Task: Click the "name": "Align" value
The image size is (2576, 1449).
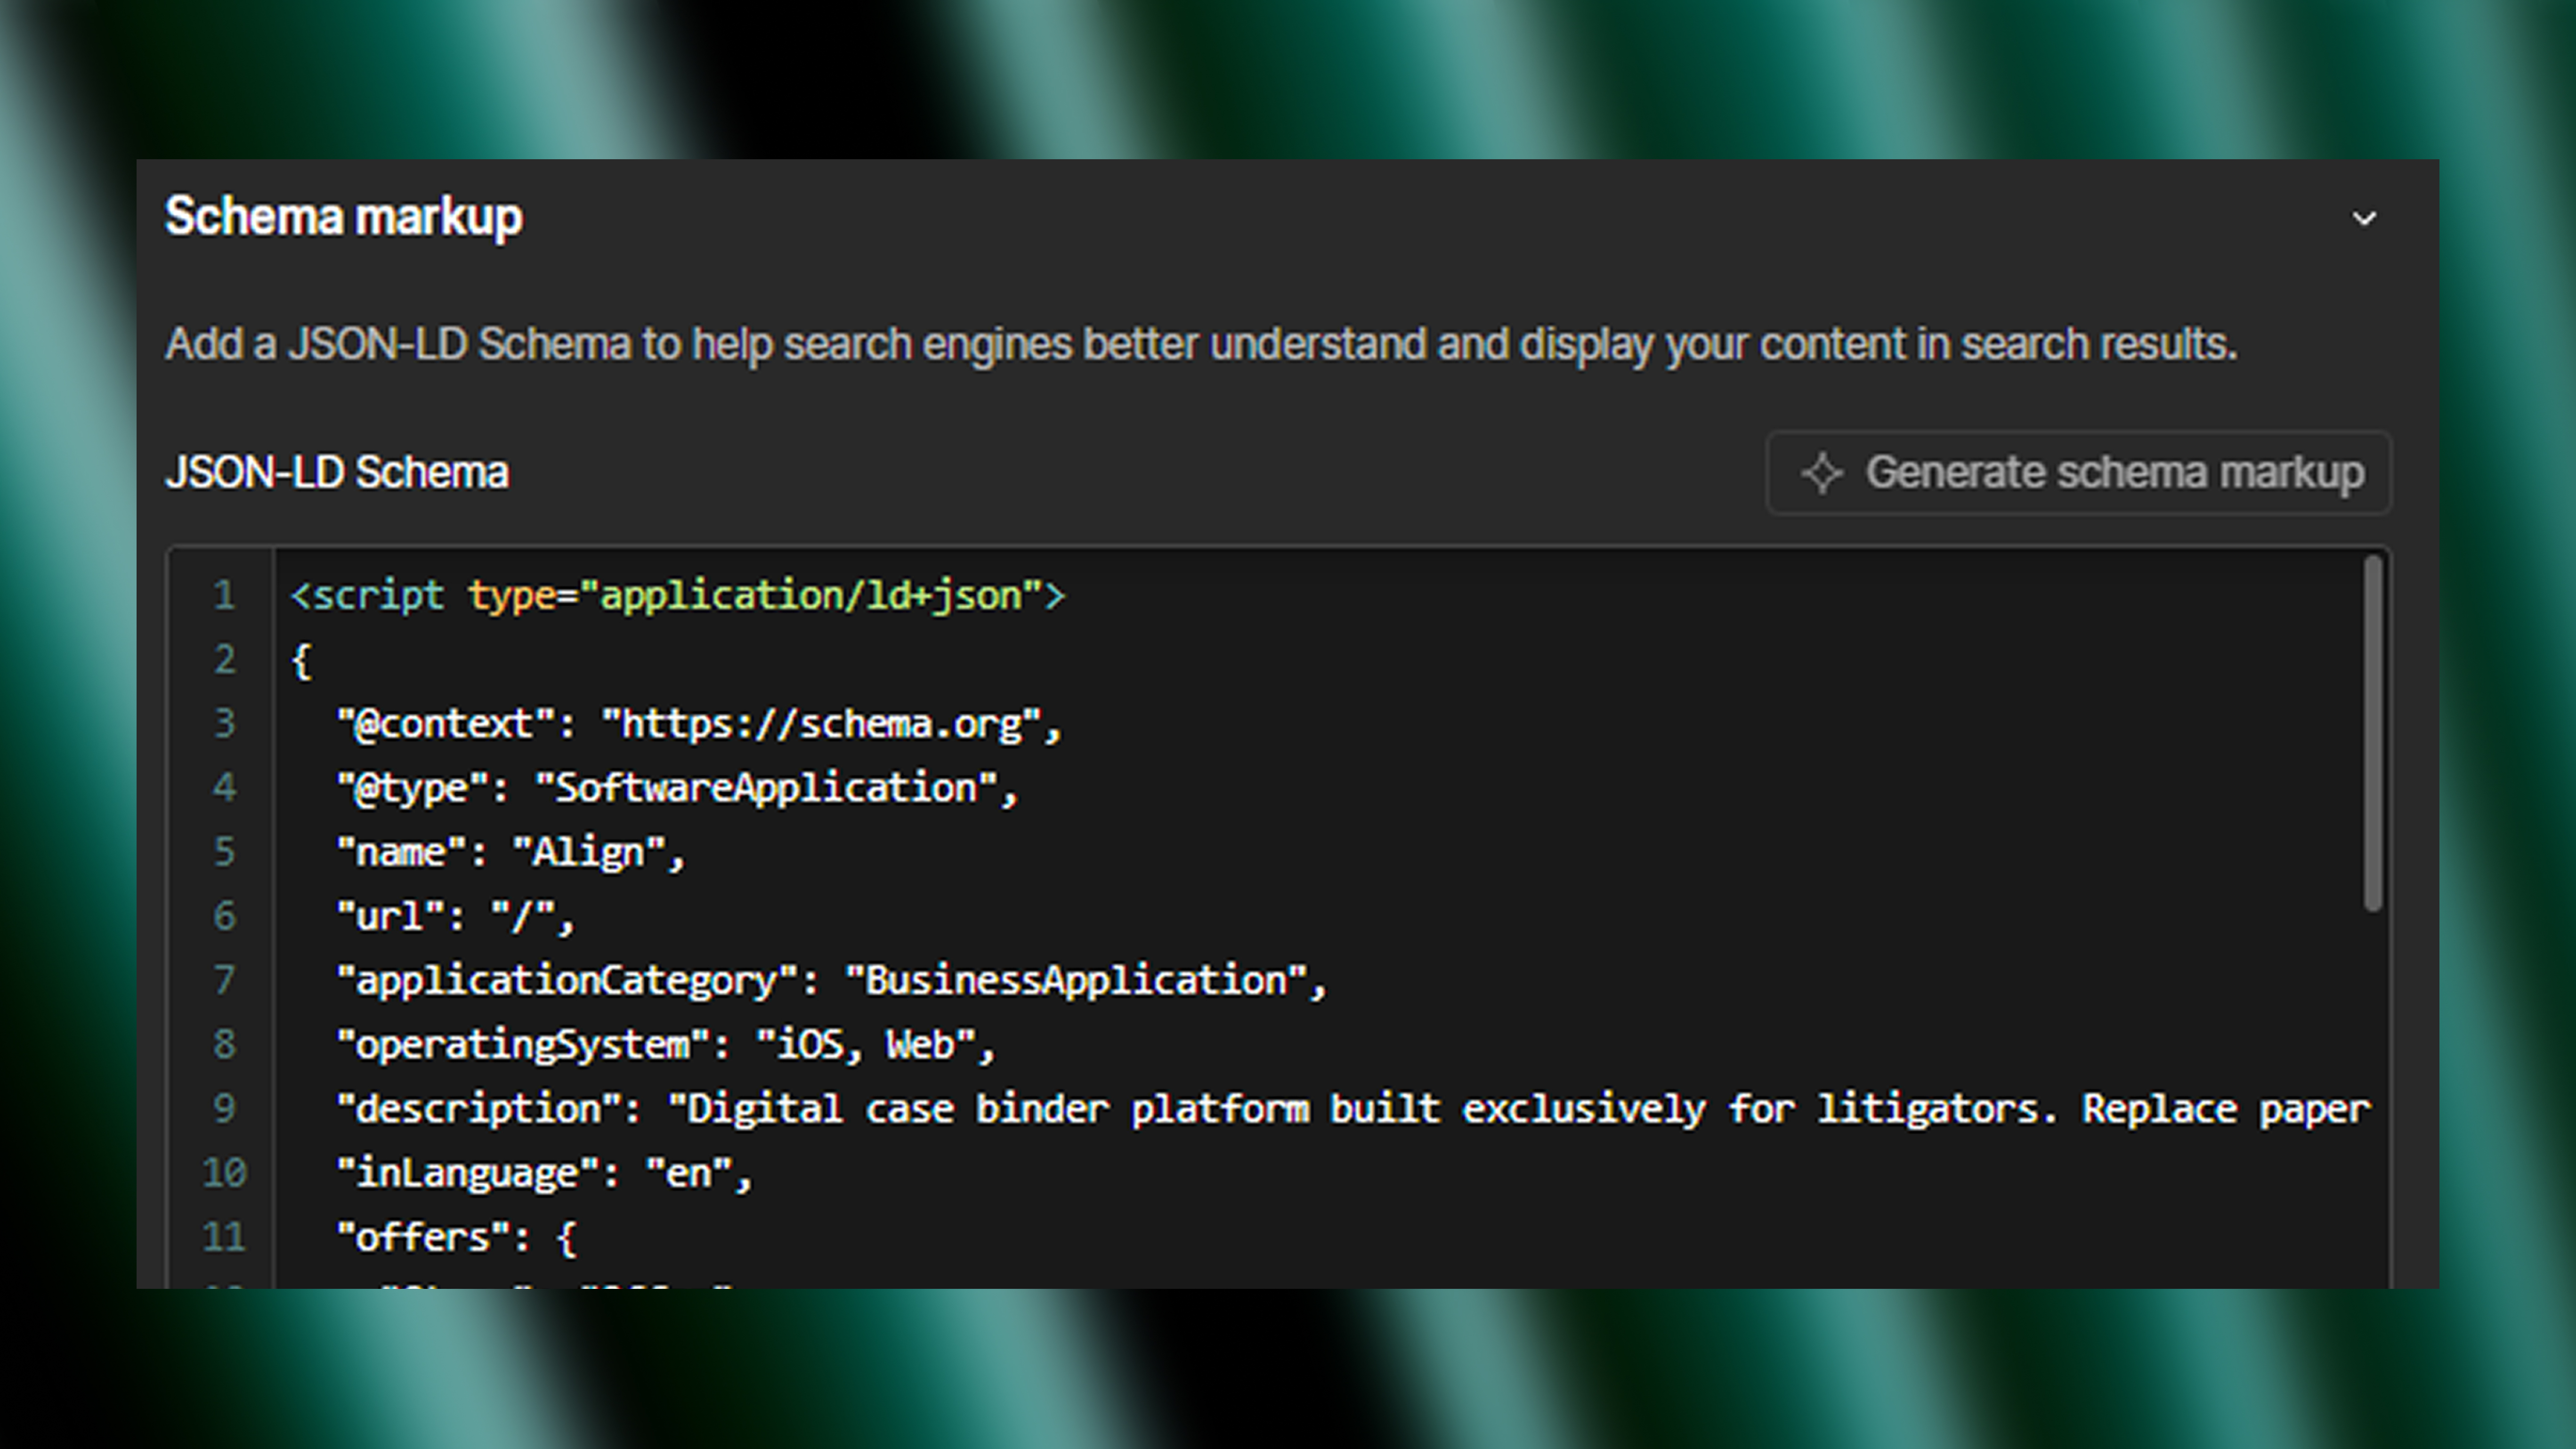Action: coord(590,851)
